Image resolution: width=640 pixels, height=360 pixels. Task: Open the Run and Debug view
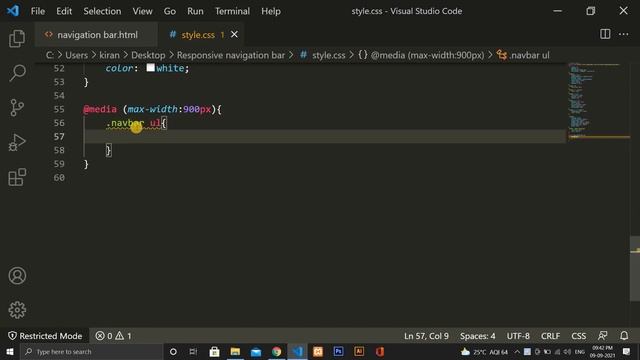17,142
